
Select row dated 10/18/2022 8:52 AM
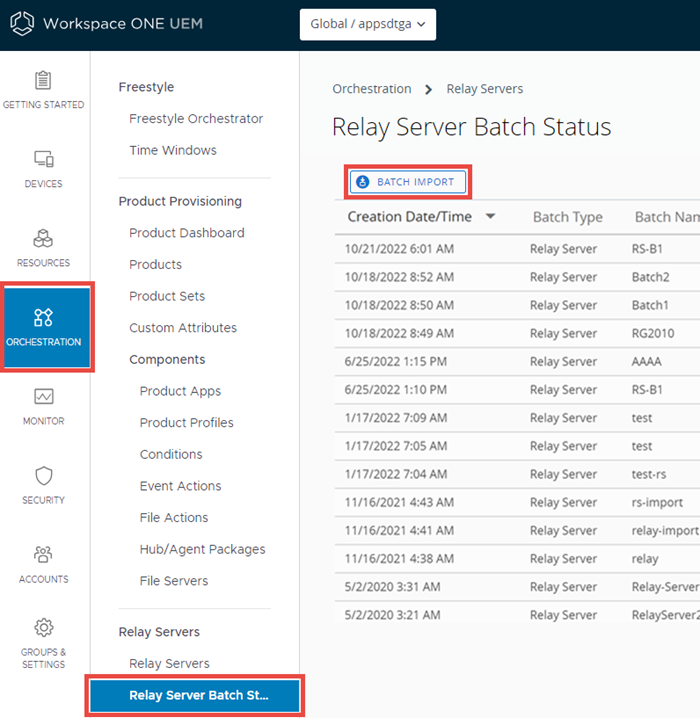[x=517, y=277]
